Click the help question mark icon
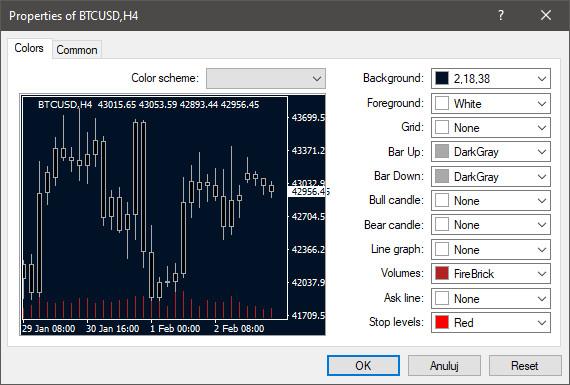 coord(501,15)
